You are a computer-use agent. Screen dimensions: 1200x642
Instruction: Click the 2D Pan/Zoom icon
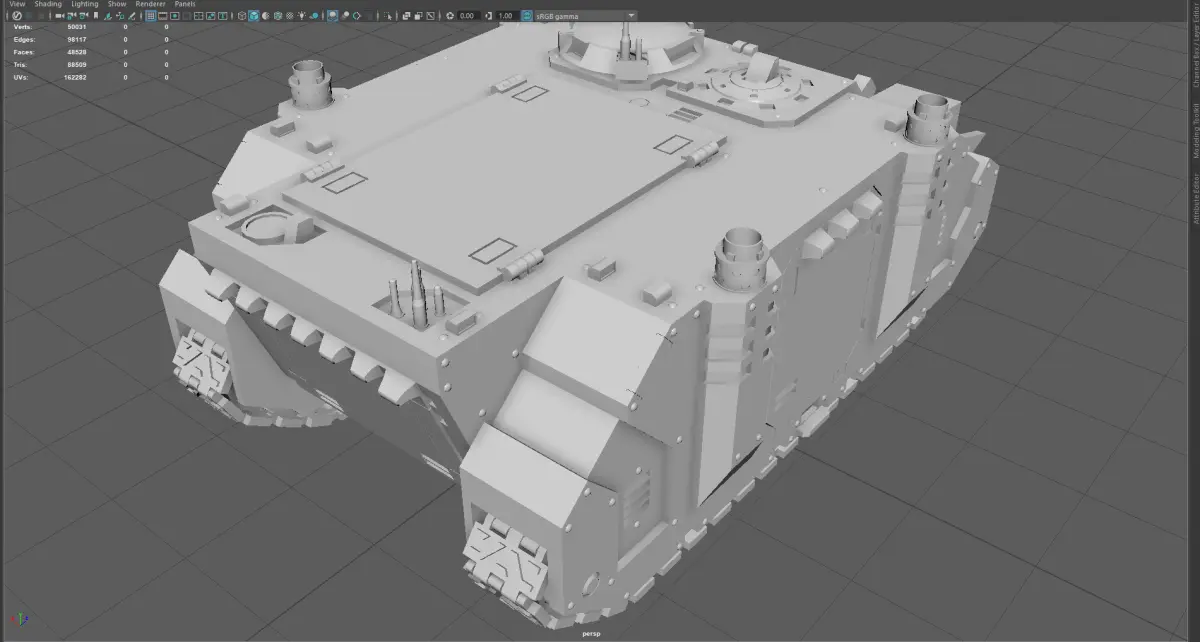pyautogui.click(x=120, y=16)
